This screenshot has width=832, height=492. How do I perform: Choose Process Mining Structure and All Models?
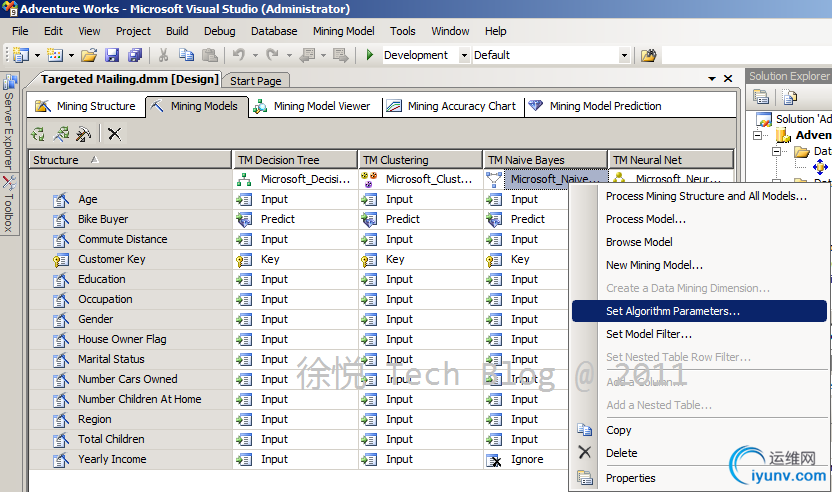(x=699, y=196)
